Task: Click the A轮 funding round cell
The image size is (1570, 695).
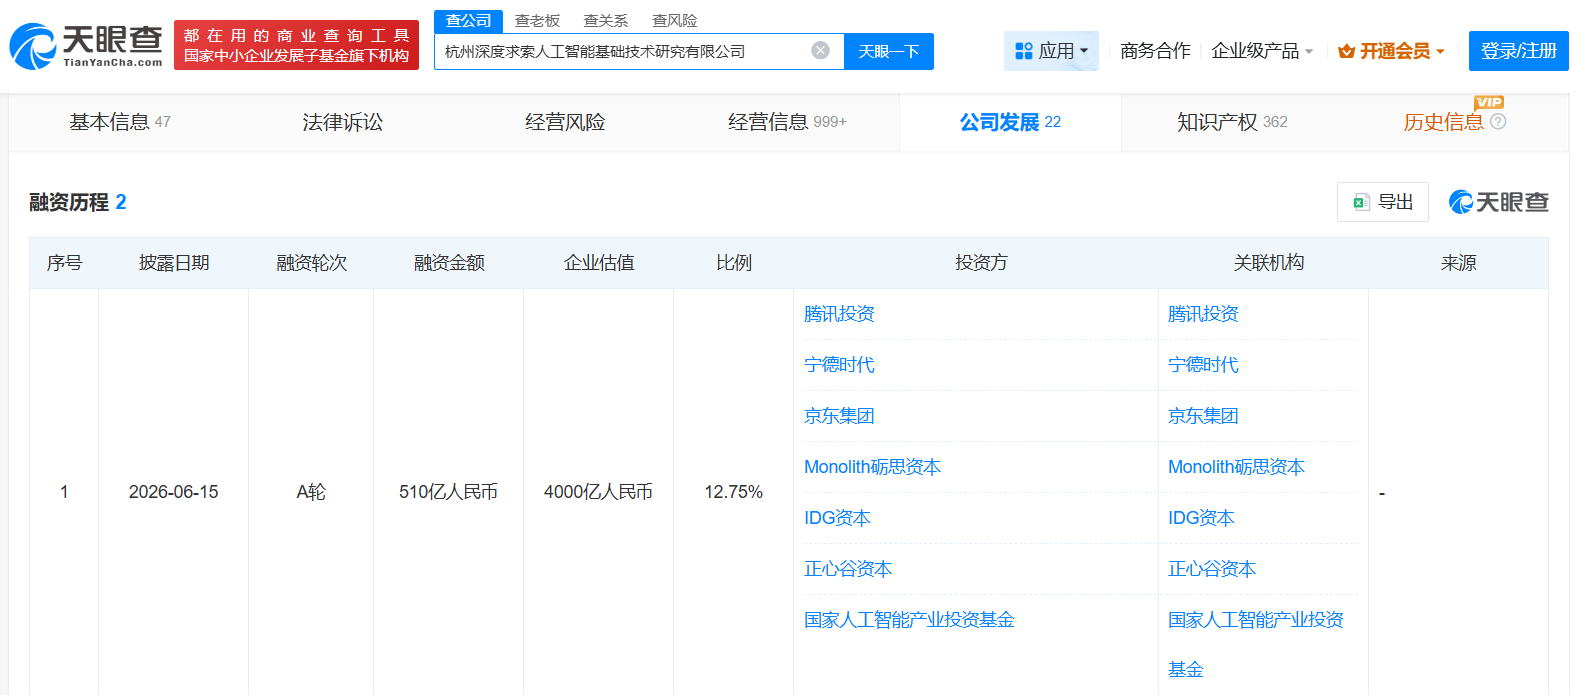Action: click(x=311, y=492)
